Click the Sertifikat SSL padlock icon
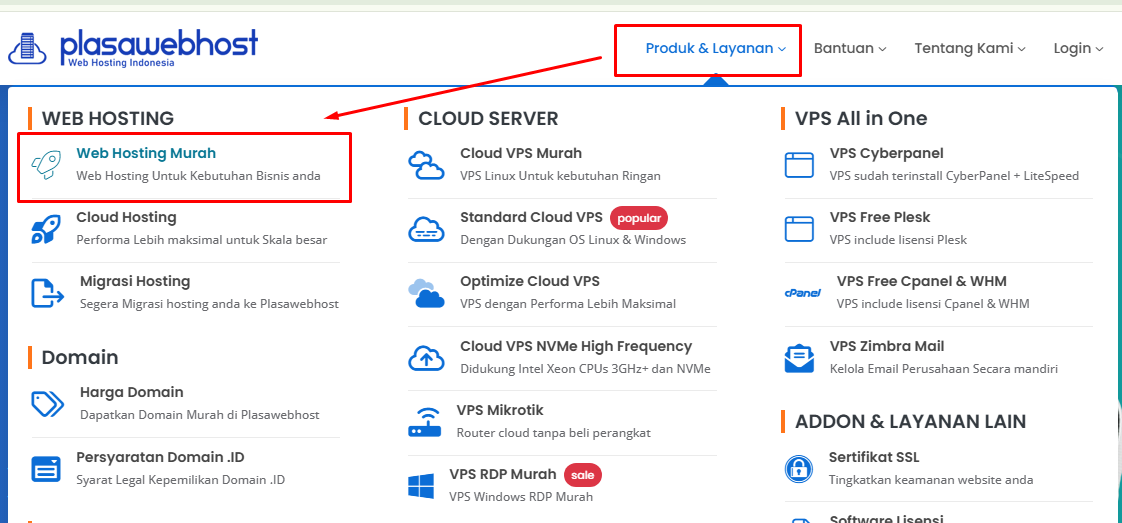The height and width of the screenshot is (523, 1122). 799,469
